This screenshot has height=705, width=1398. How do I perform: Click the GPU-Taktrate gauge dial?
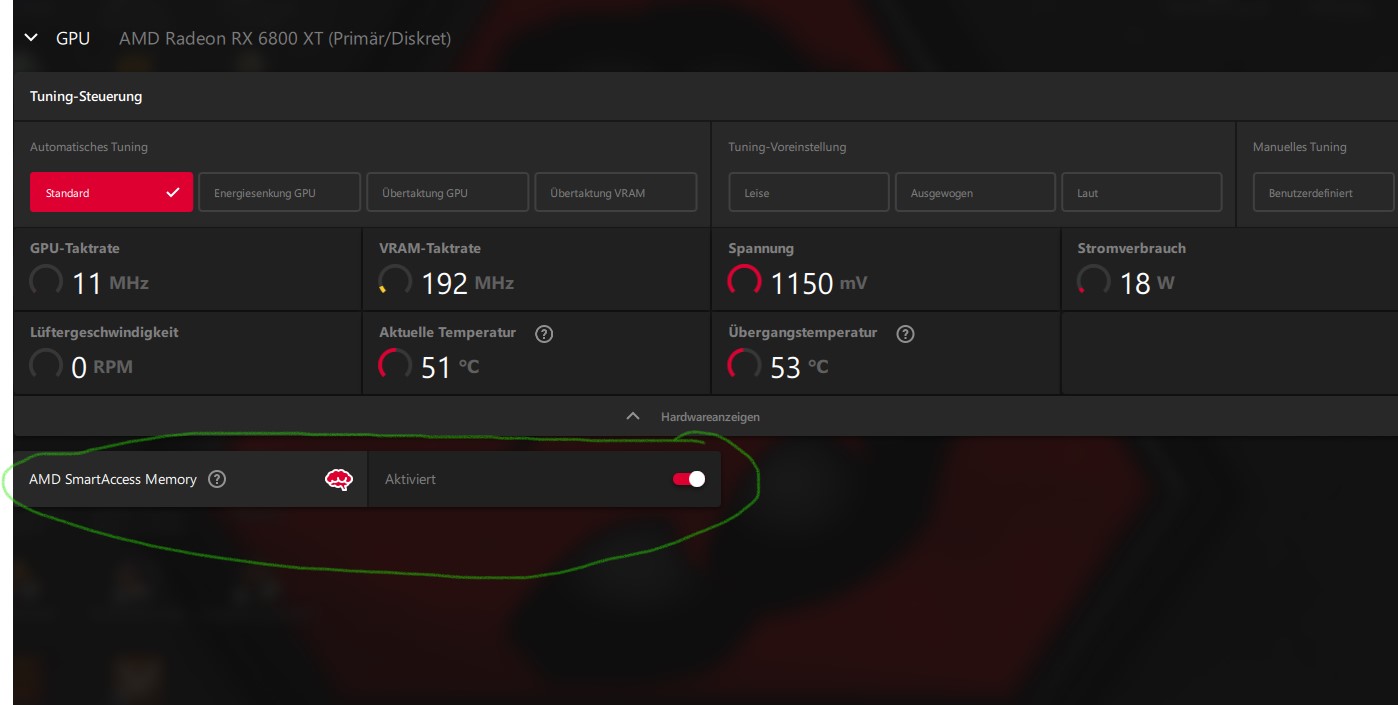(46, 281)
